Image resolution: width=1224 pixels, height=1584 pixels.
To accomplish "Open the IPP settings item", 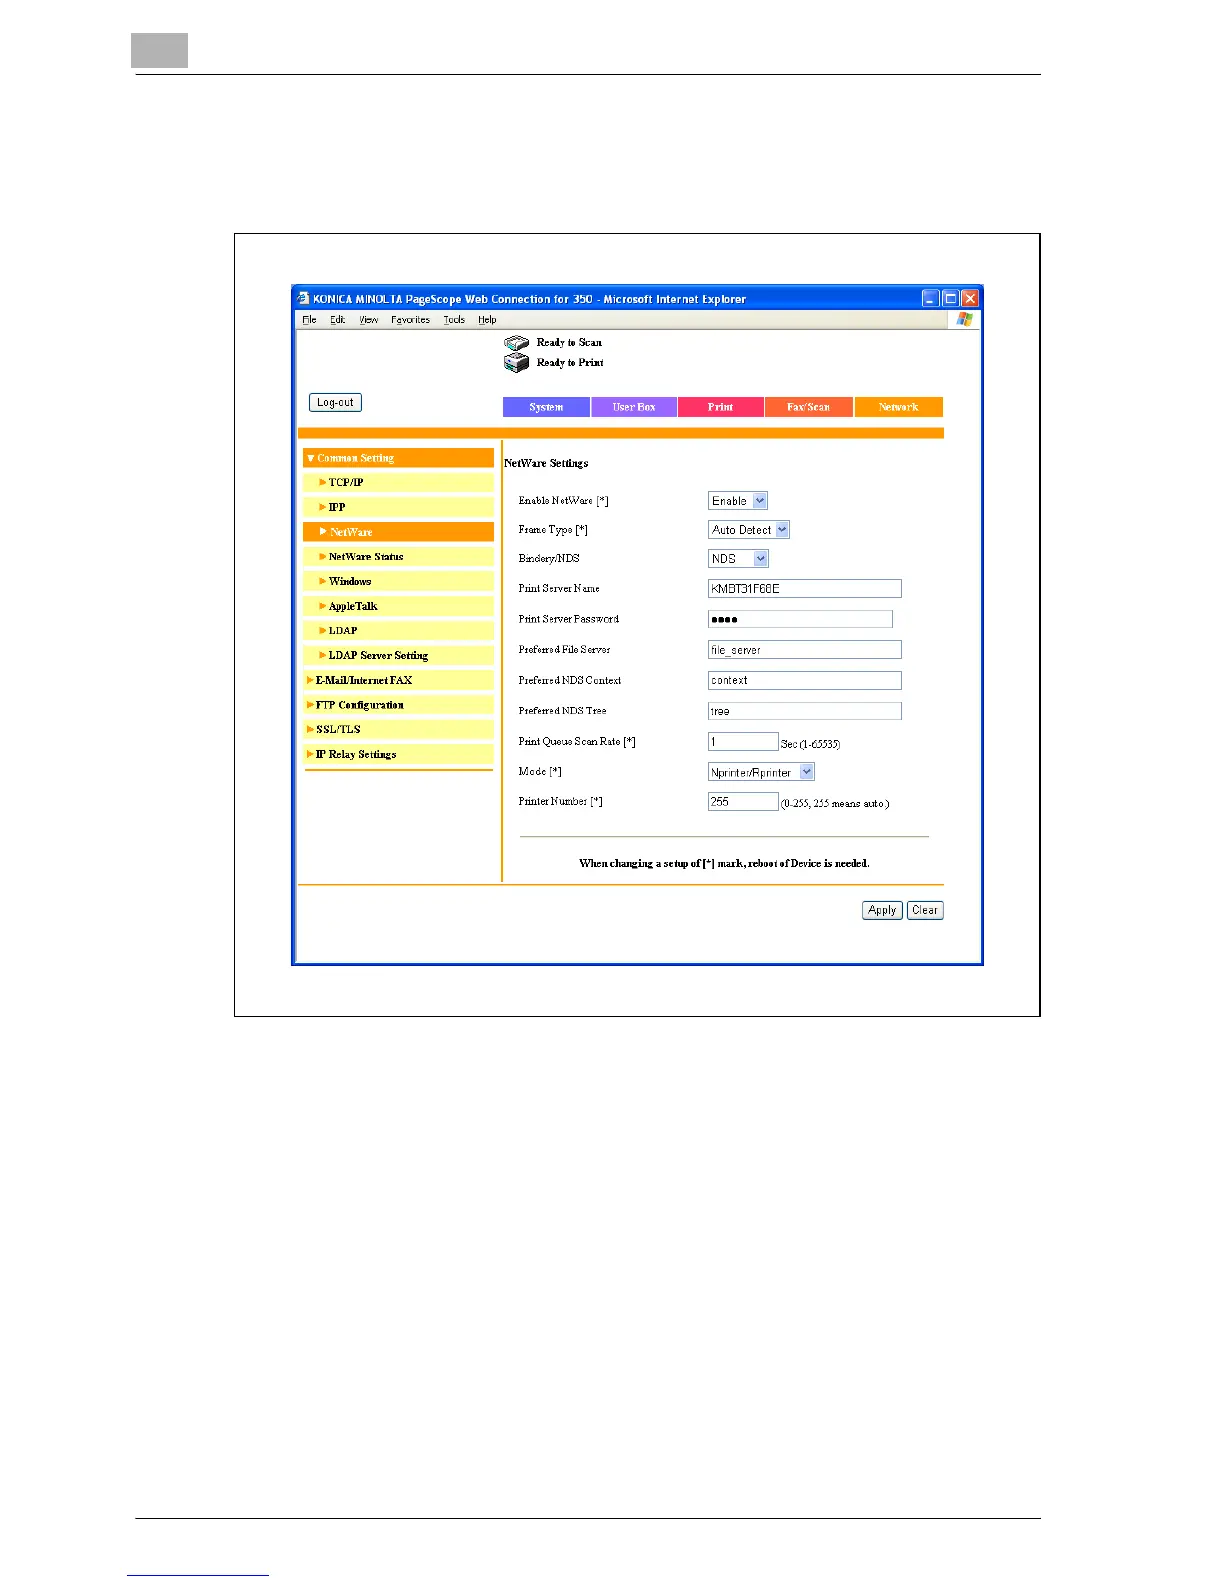I will click(x=398, y=507).
